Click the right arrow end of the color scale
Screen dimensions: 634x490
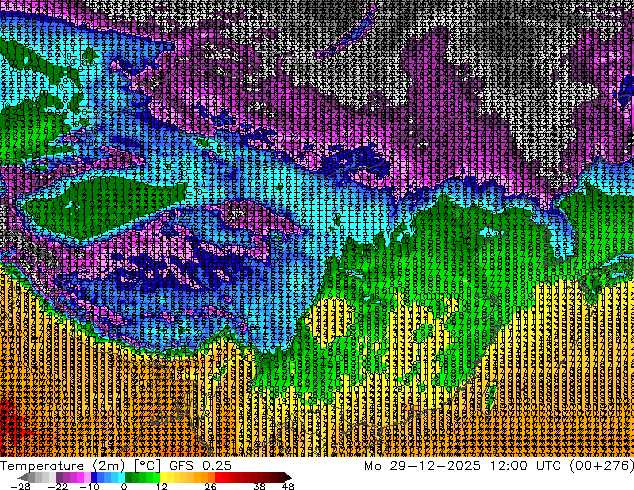(287, 477)
